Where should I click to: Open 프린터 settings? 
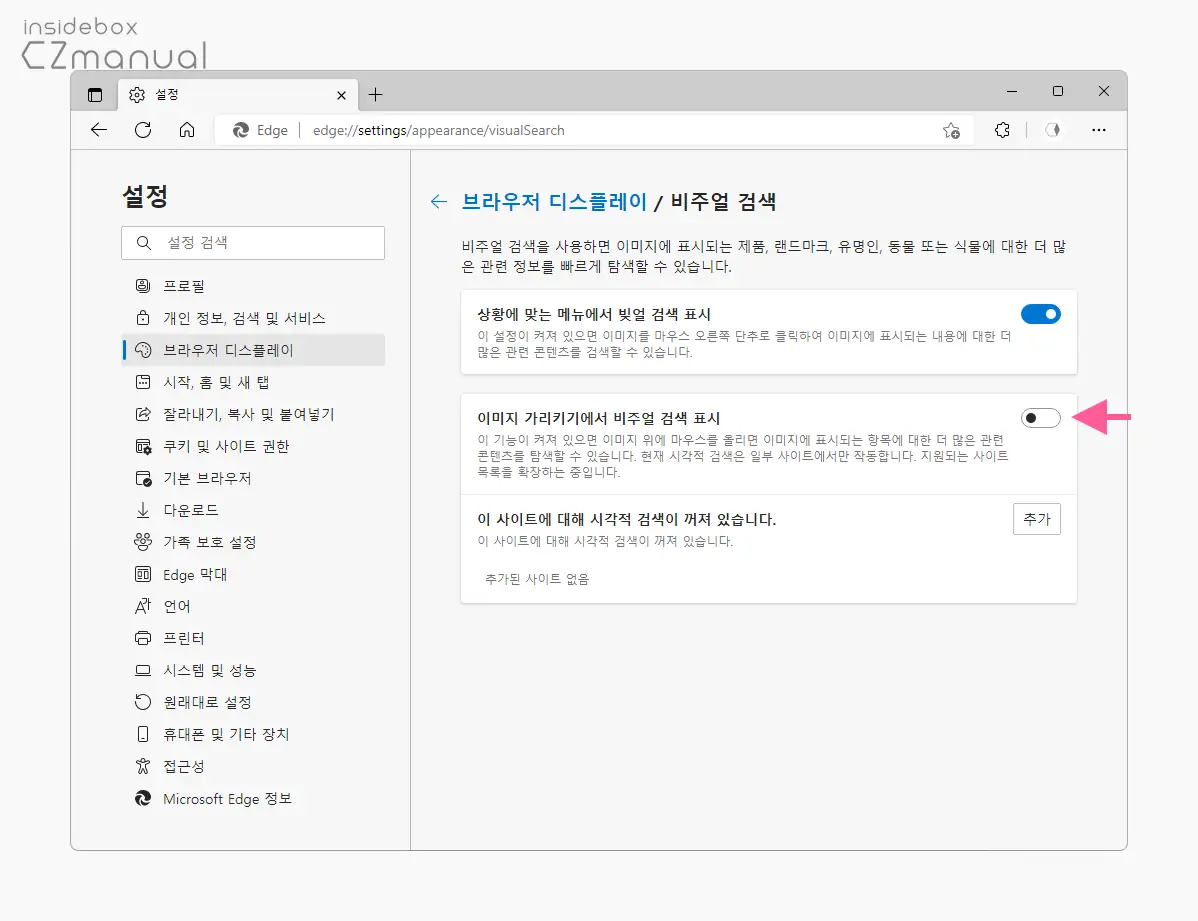[253, 638]
